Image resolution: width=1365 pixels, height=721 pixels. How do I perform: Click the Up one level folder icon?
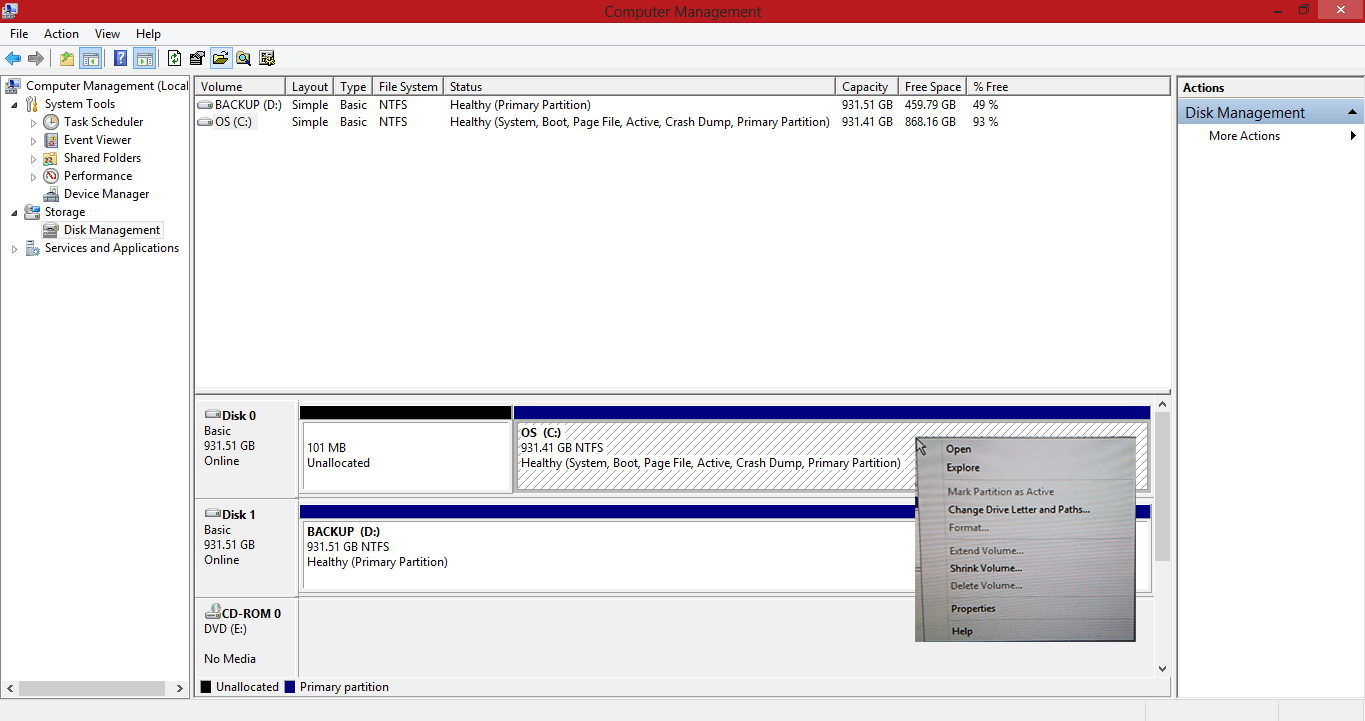pos(67,58)
